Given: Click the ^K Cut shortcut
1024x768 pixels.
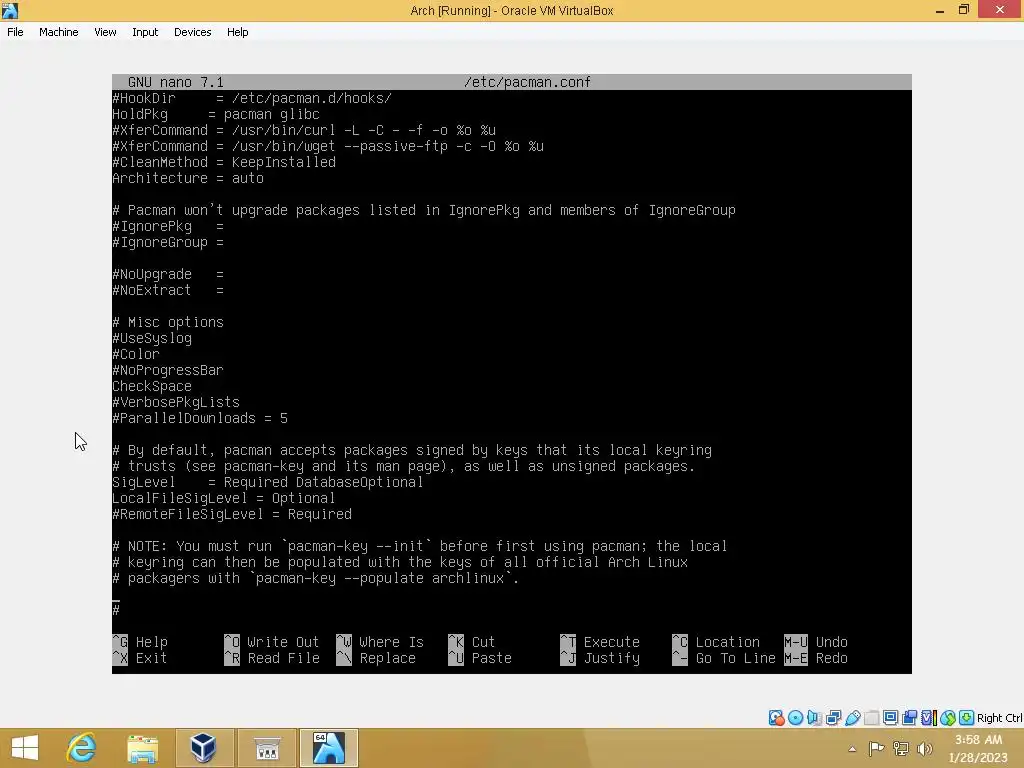Looking at the screenshot, I should (472, 642).
